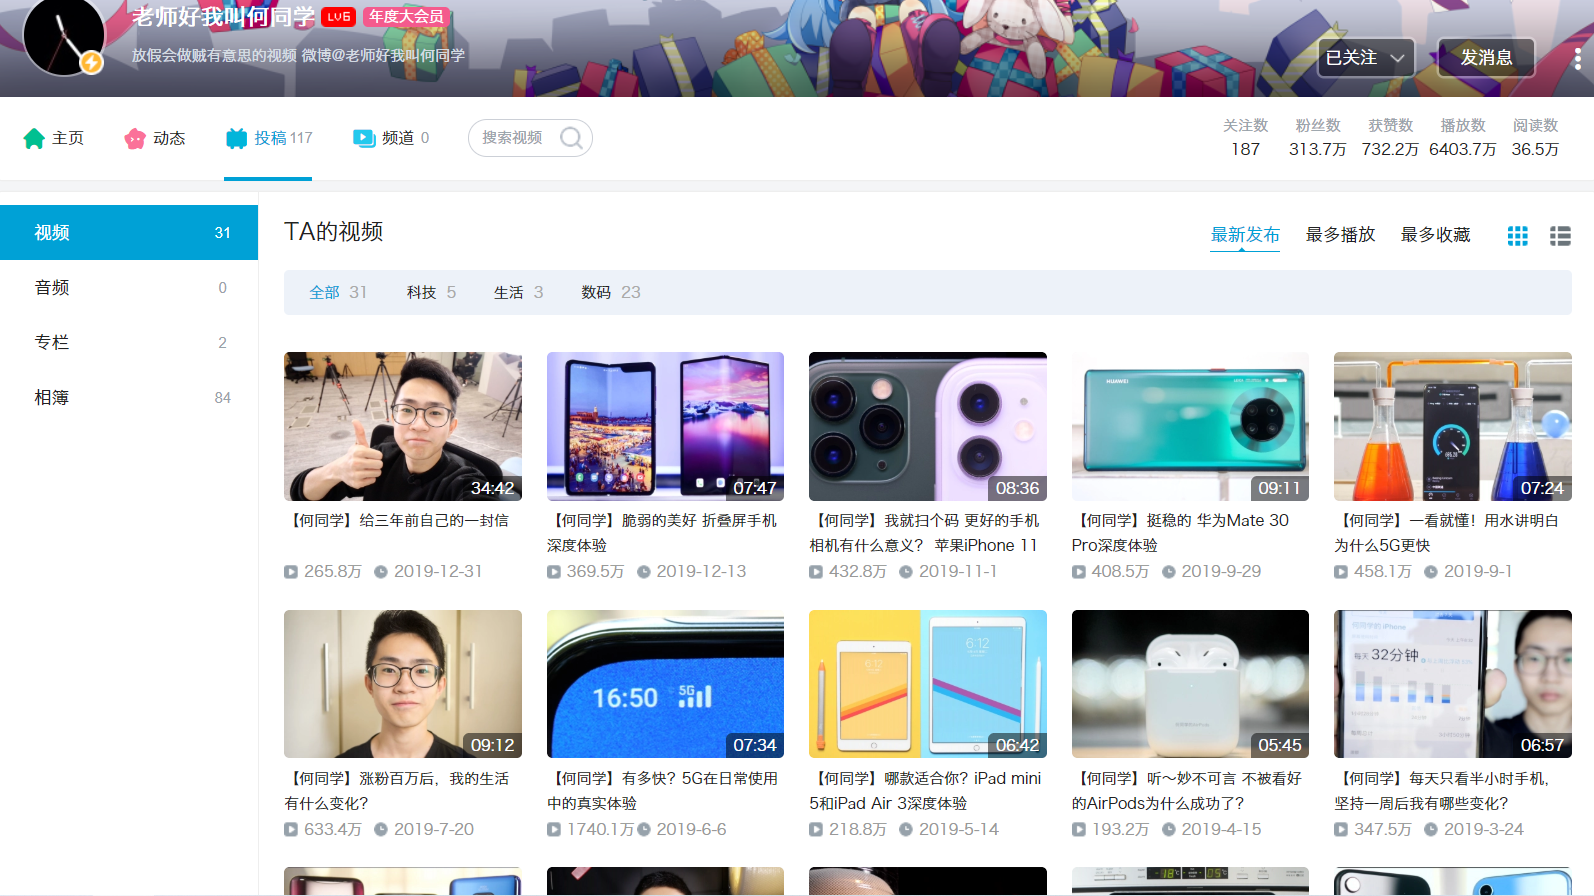Sort by 最新发布 newest
The height and width of the screenshot is (896, 1594).
tap(1245, 235)
